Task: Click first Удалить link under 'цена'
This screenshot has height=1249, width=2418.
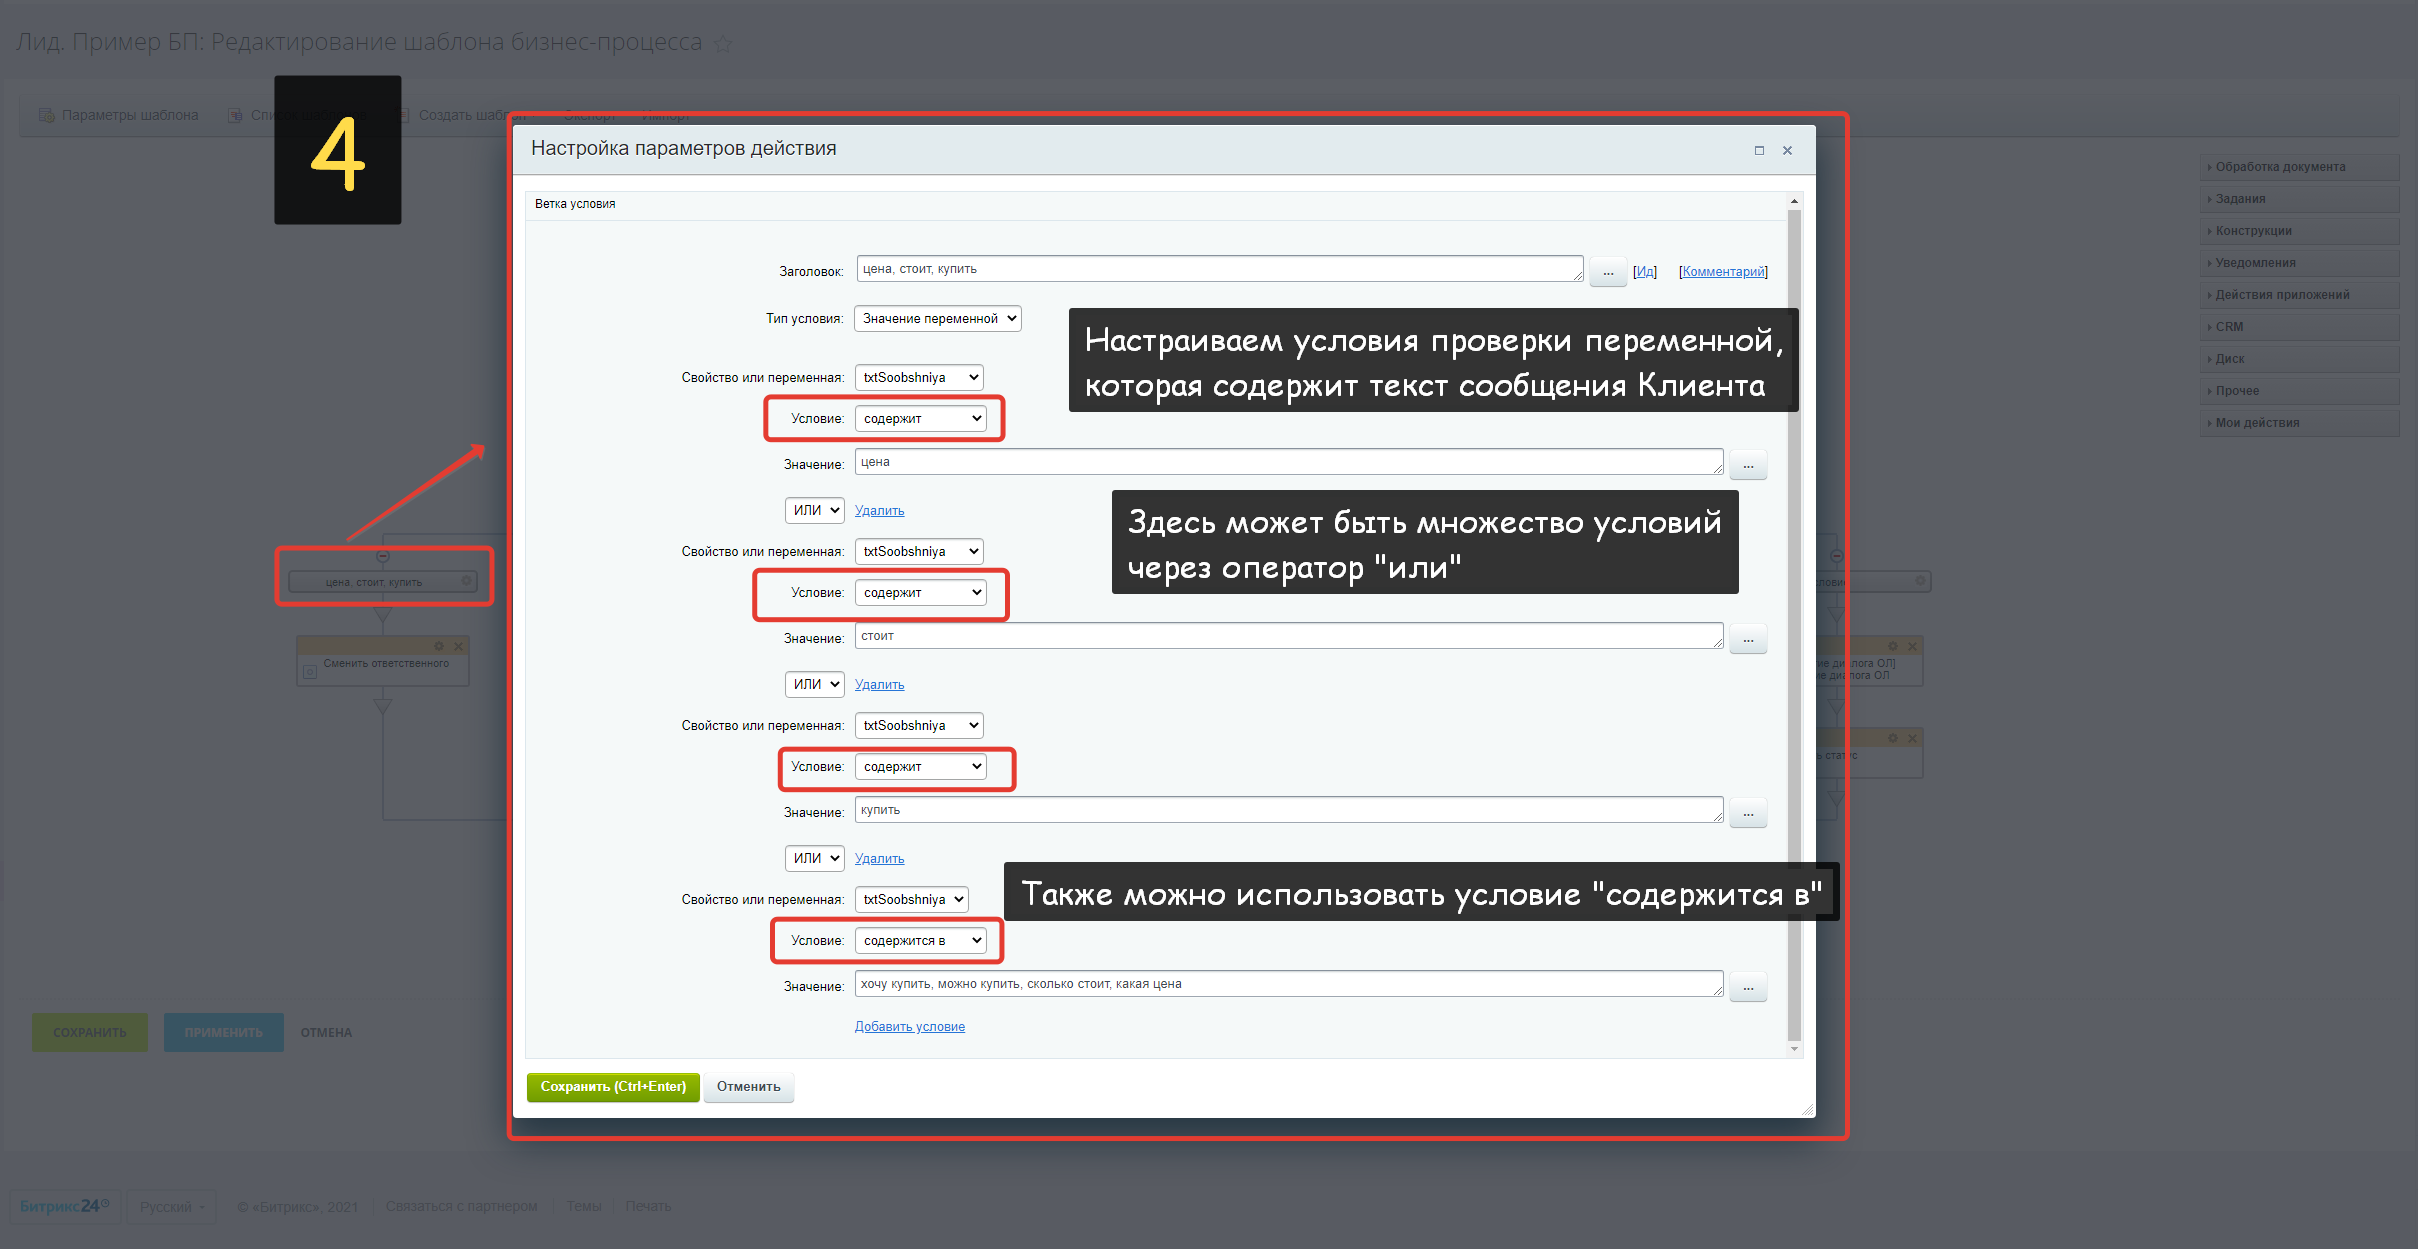Action: [879, 511]
